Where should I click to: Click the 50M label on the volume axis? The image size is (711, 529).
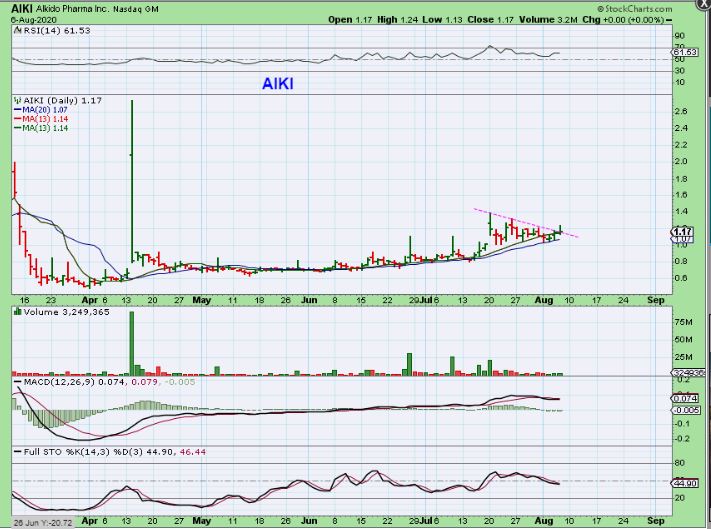[x=683, y=340]
